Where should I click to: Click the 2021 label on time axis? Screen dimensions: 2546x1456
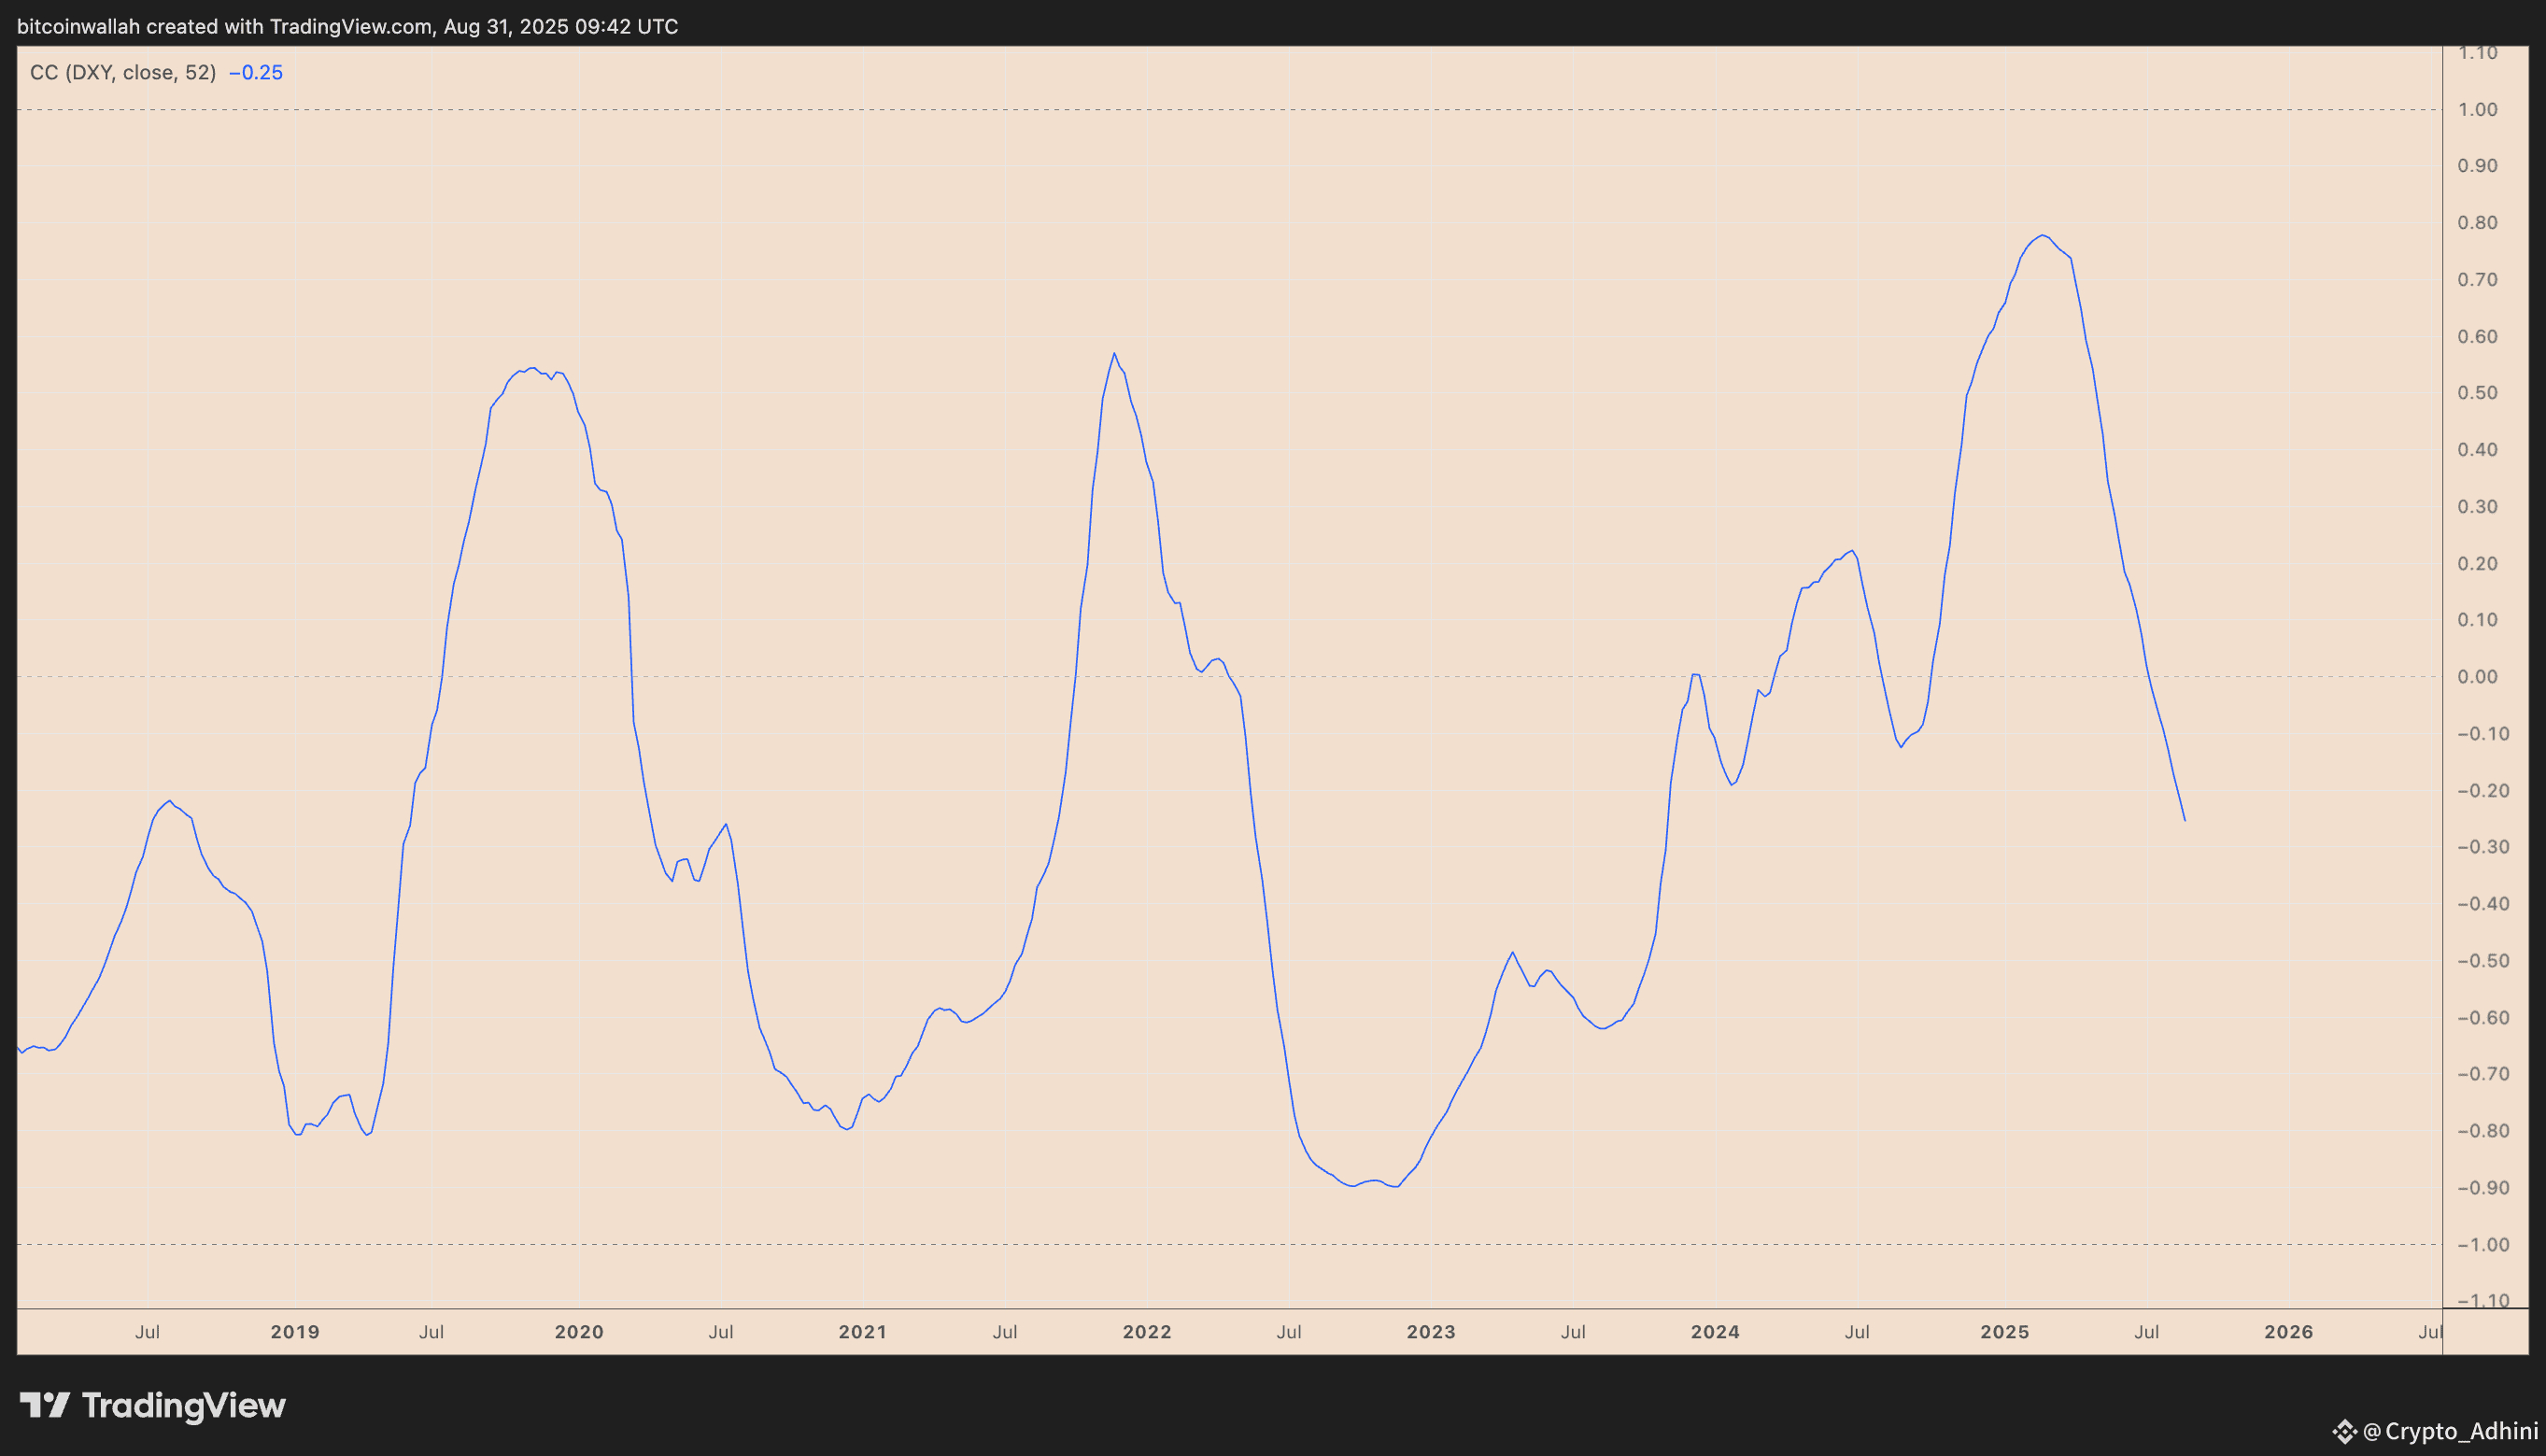[x=863, y=1332]
